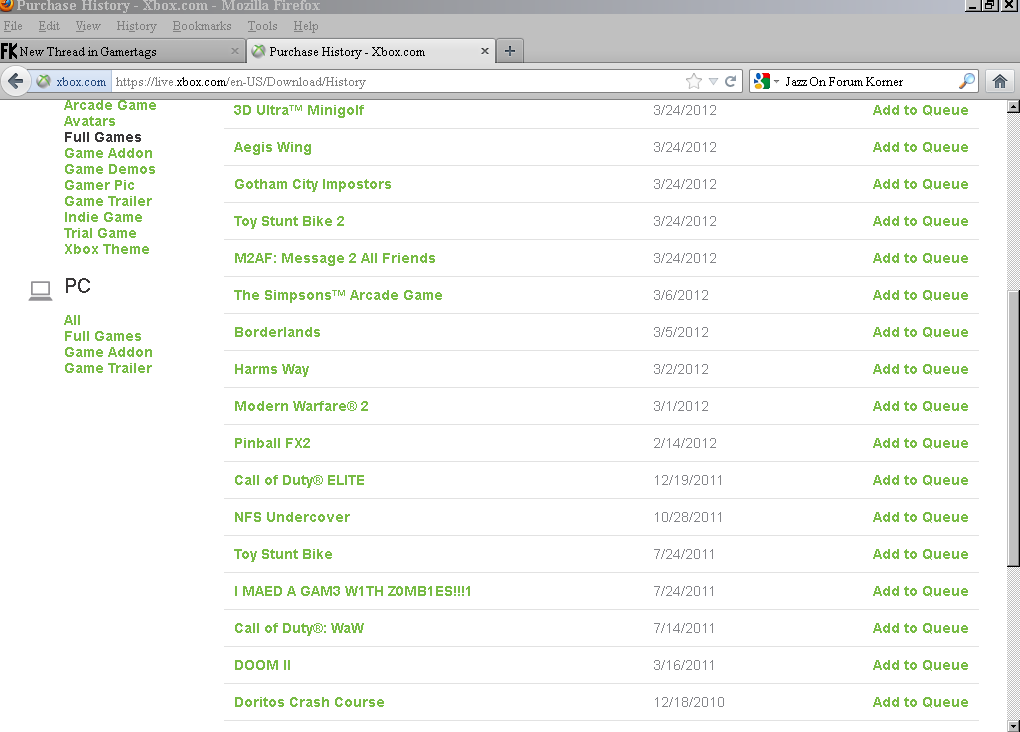The image size is (1020, 732).
Task: Filter by Indie Game category
Action: (103, 217)
